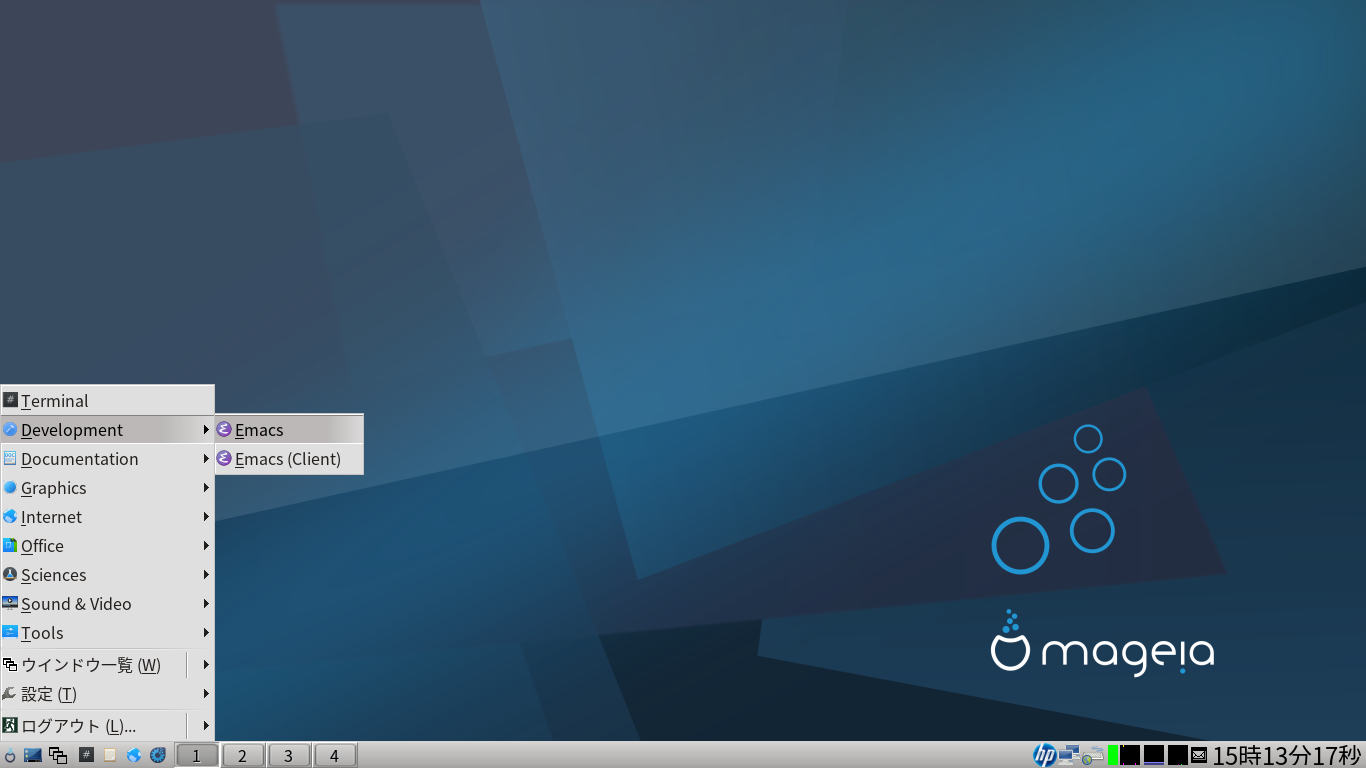Viewport: 1366px width, 768px height.
Task: Click the Graphics category icon
Action: pyautogui.click(x=10, y=487)
